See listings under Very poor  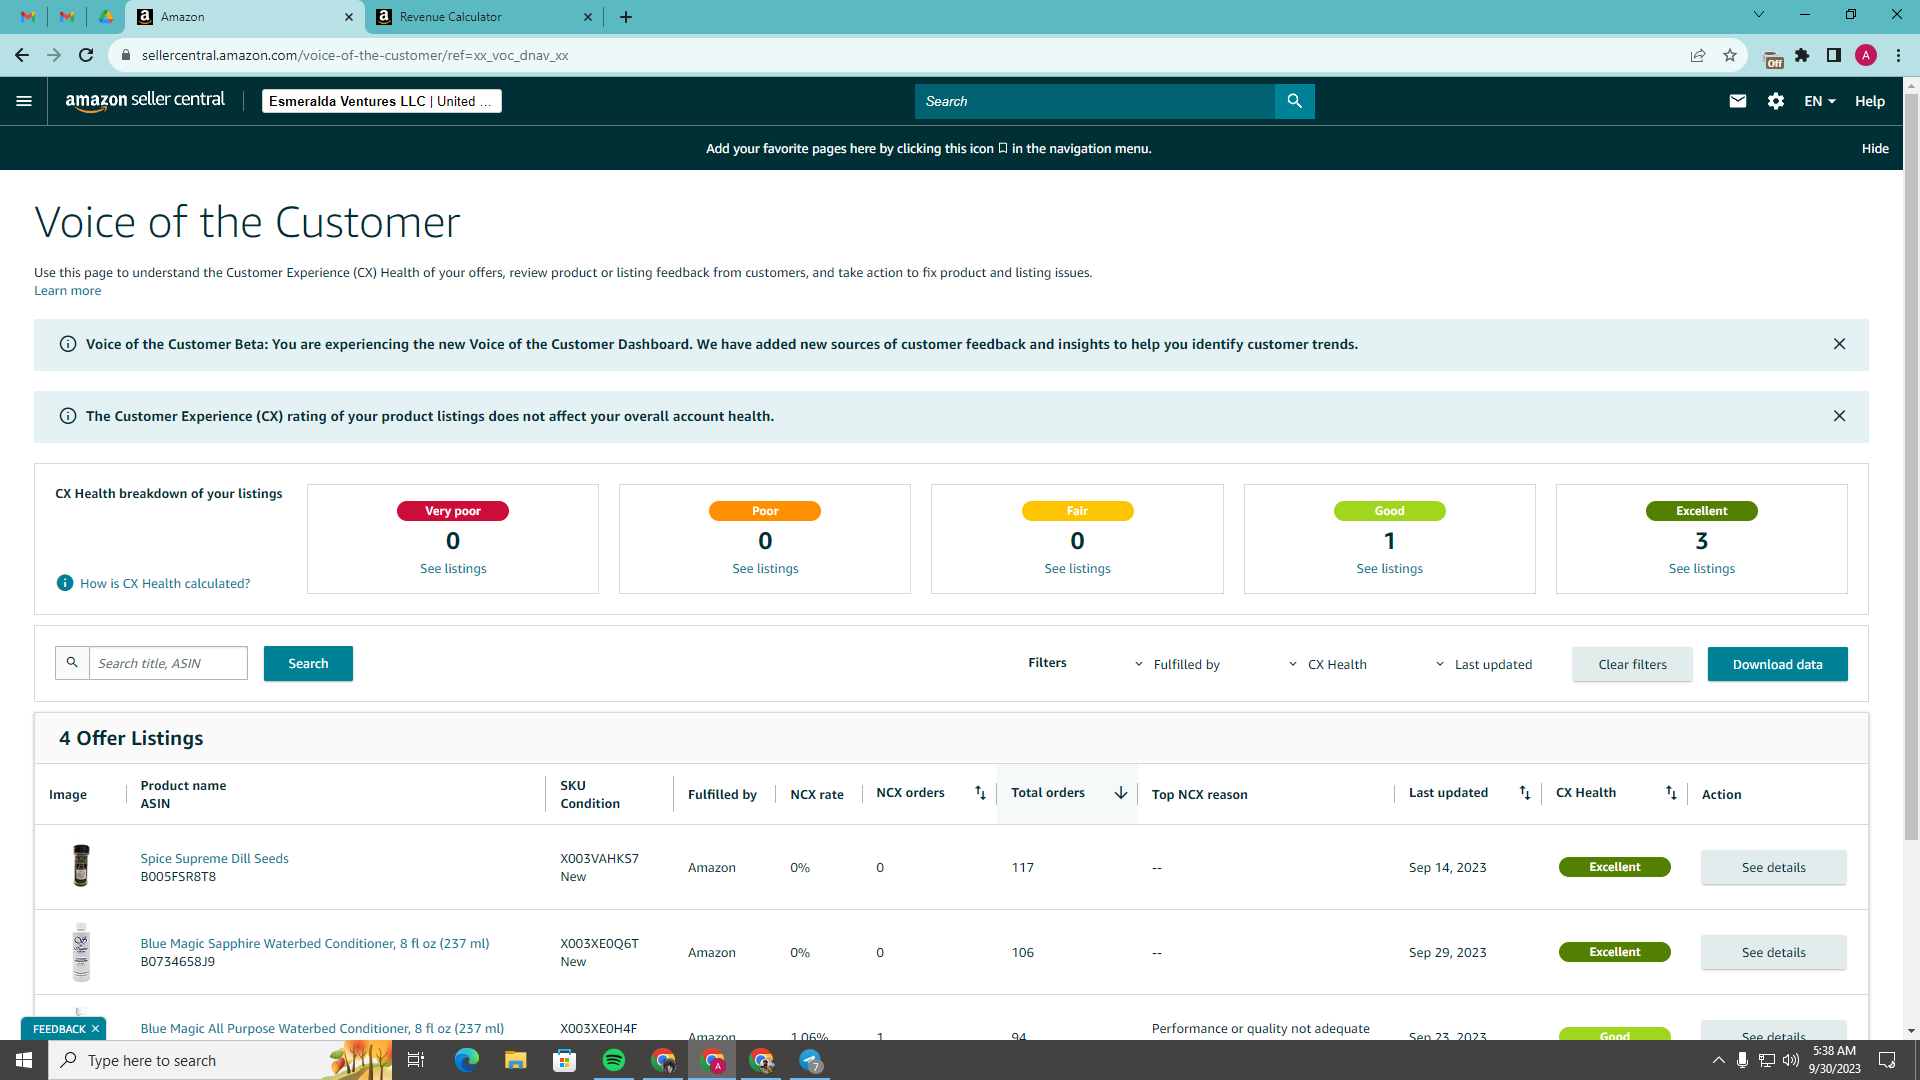(453, 569)
